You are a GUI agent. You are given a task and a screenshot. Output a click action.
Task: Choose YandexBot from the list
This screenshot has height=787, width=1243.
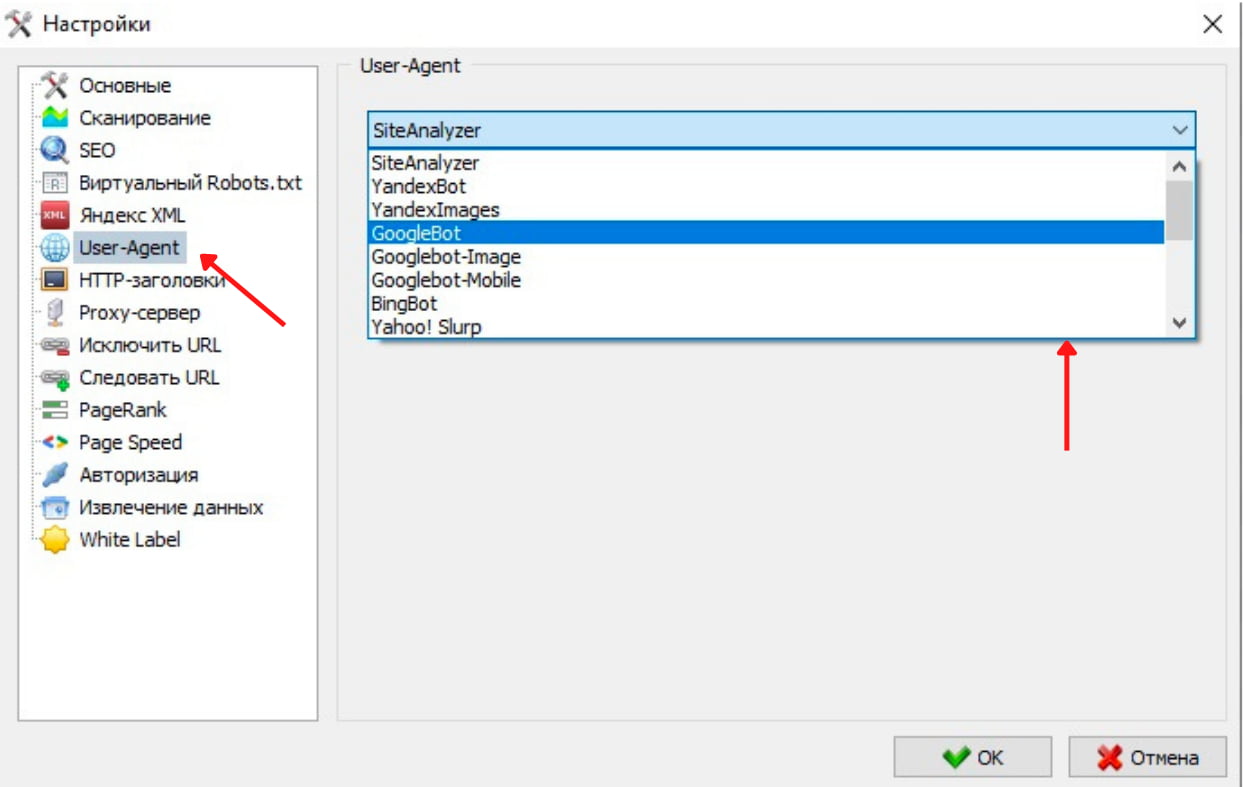766,186
